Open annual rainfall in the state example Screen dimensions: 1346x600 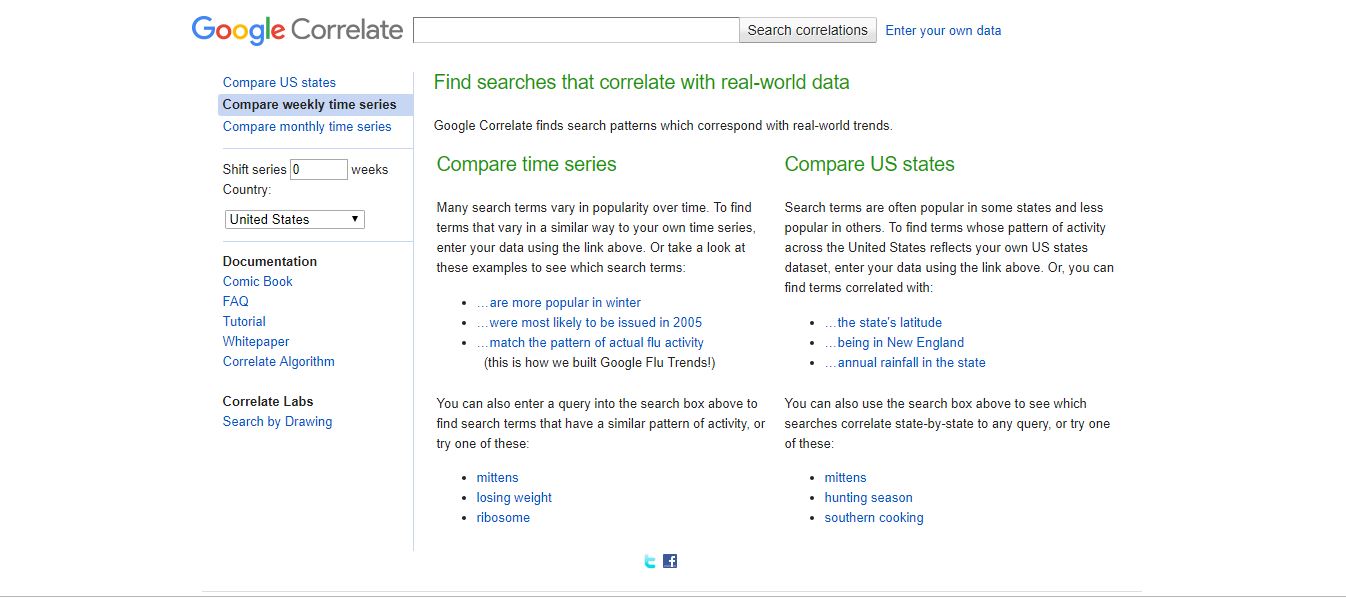coord(905,362)
